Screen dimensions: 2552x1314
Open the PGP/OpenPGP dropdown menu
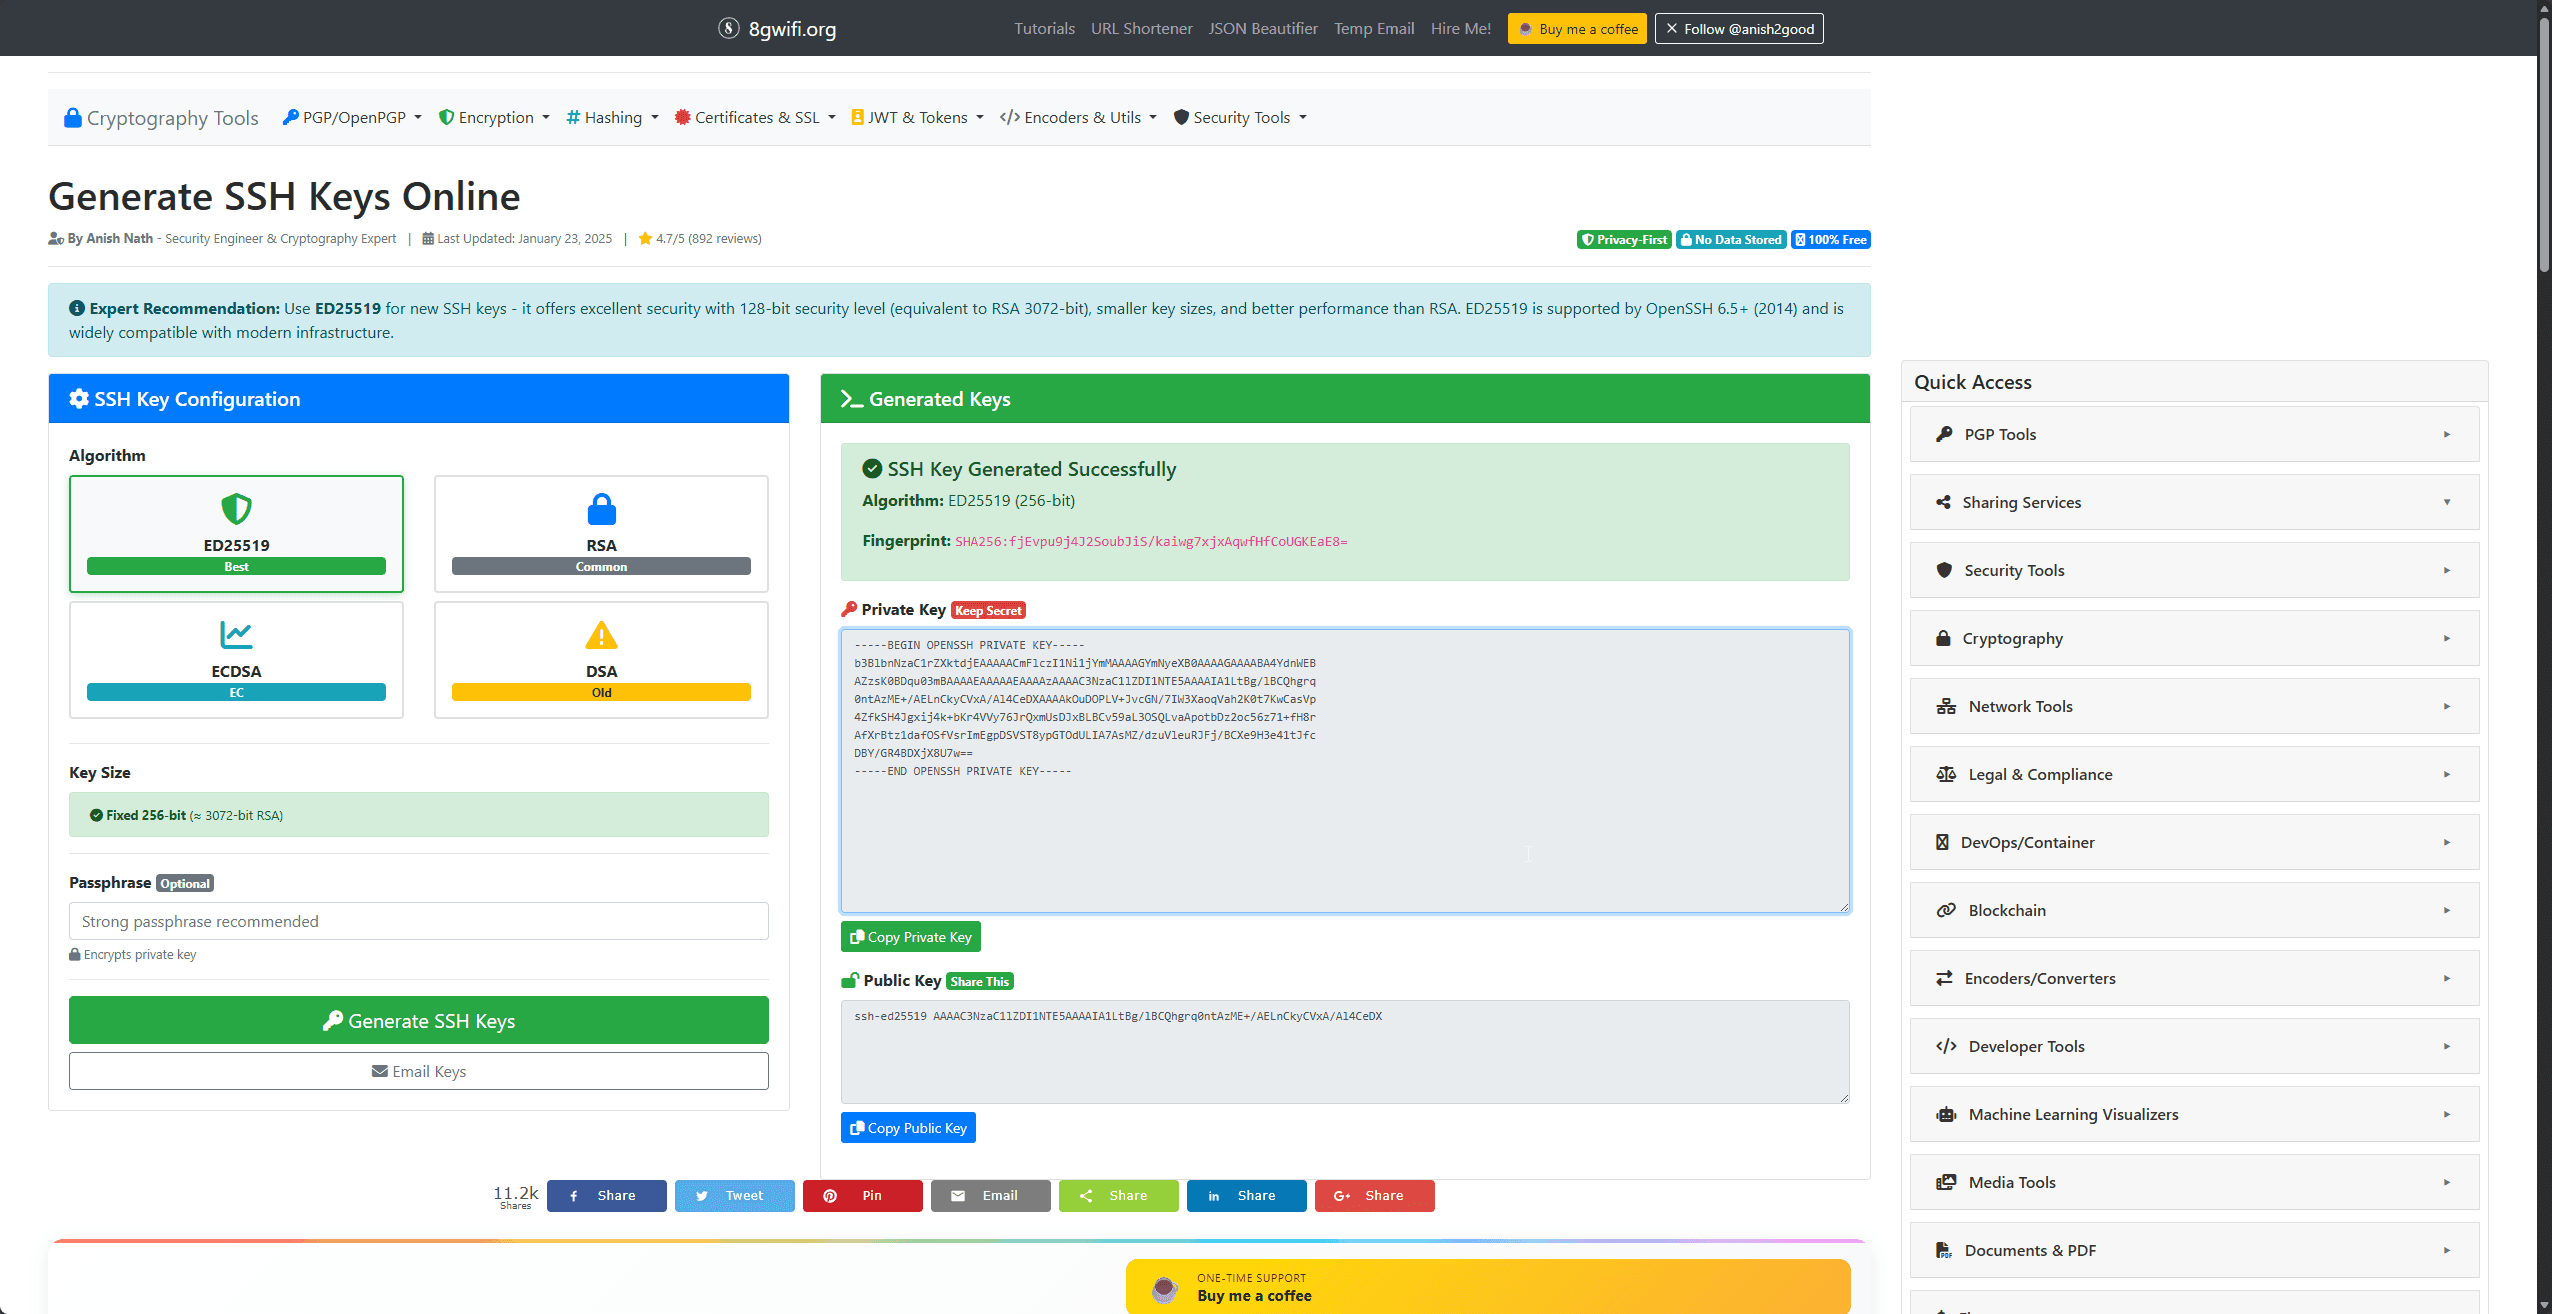tap(352, 117)
